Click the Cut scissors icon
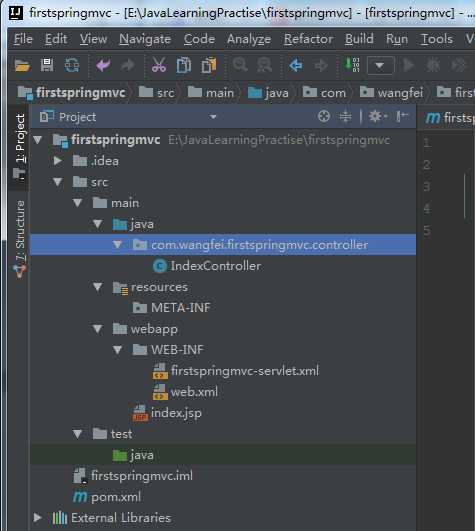This screenshot has width=475, height=531. coord(159,65)
